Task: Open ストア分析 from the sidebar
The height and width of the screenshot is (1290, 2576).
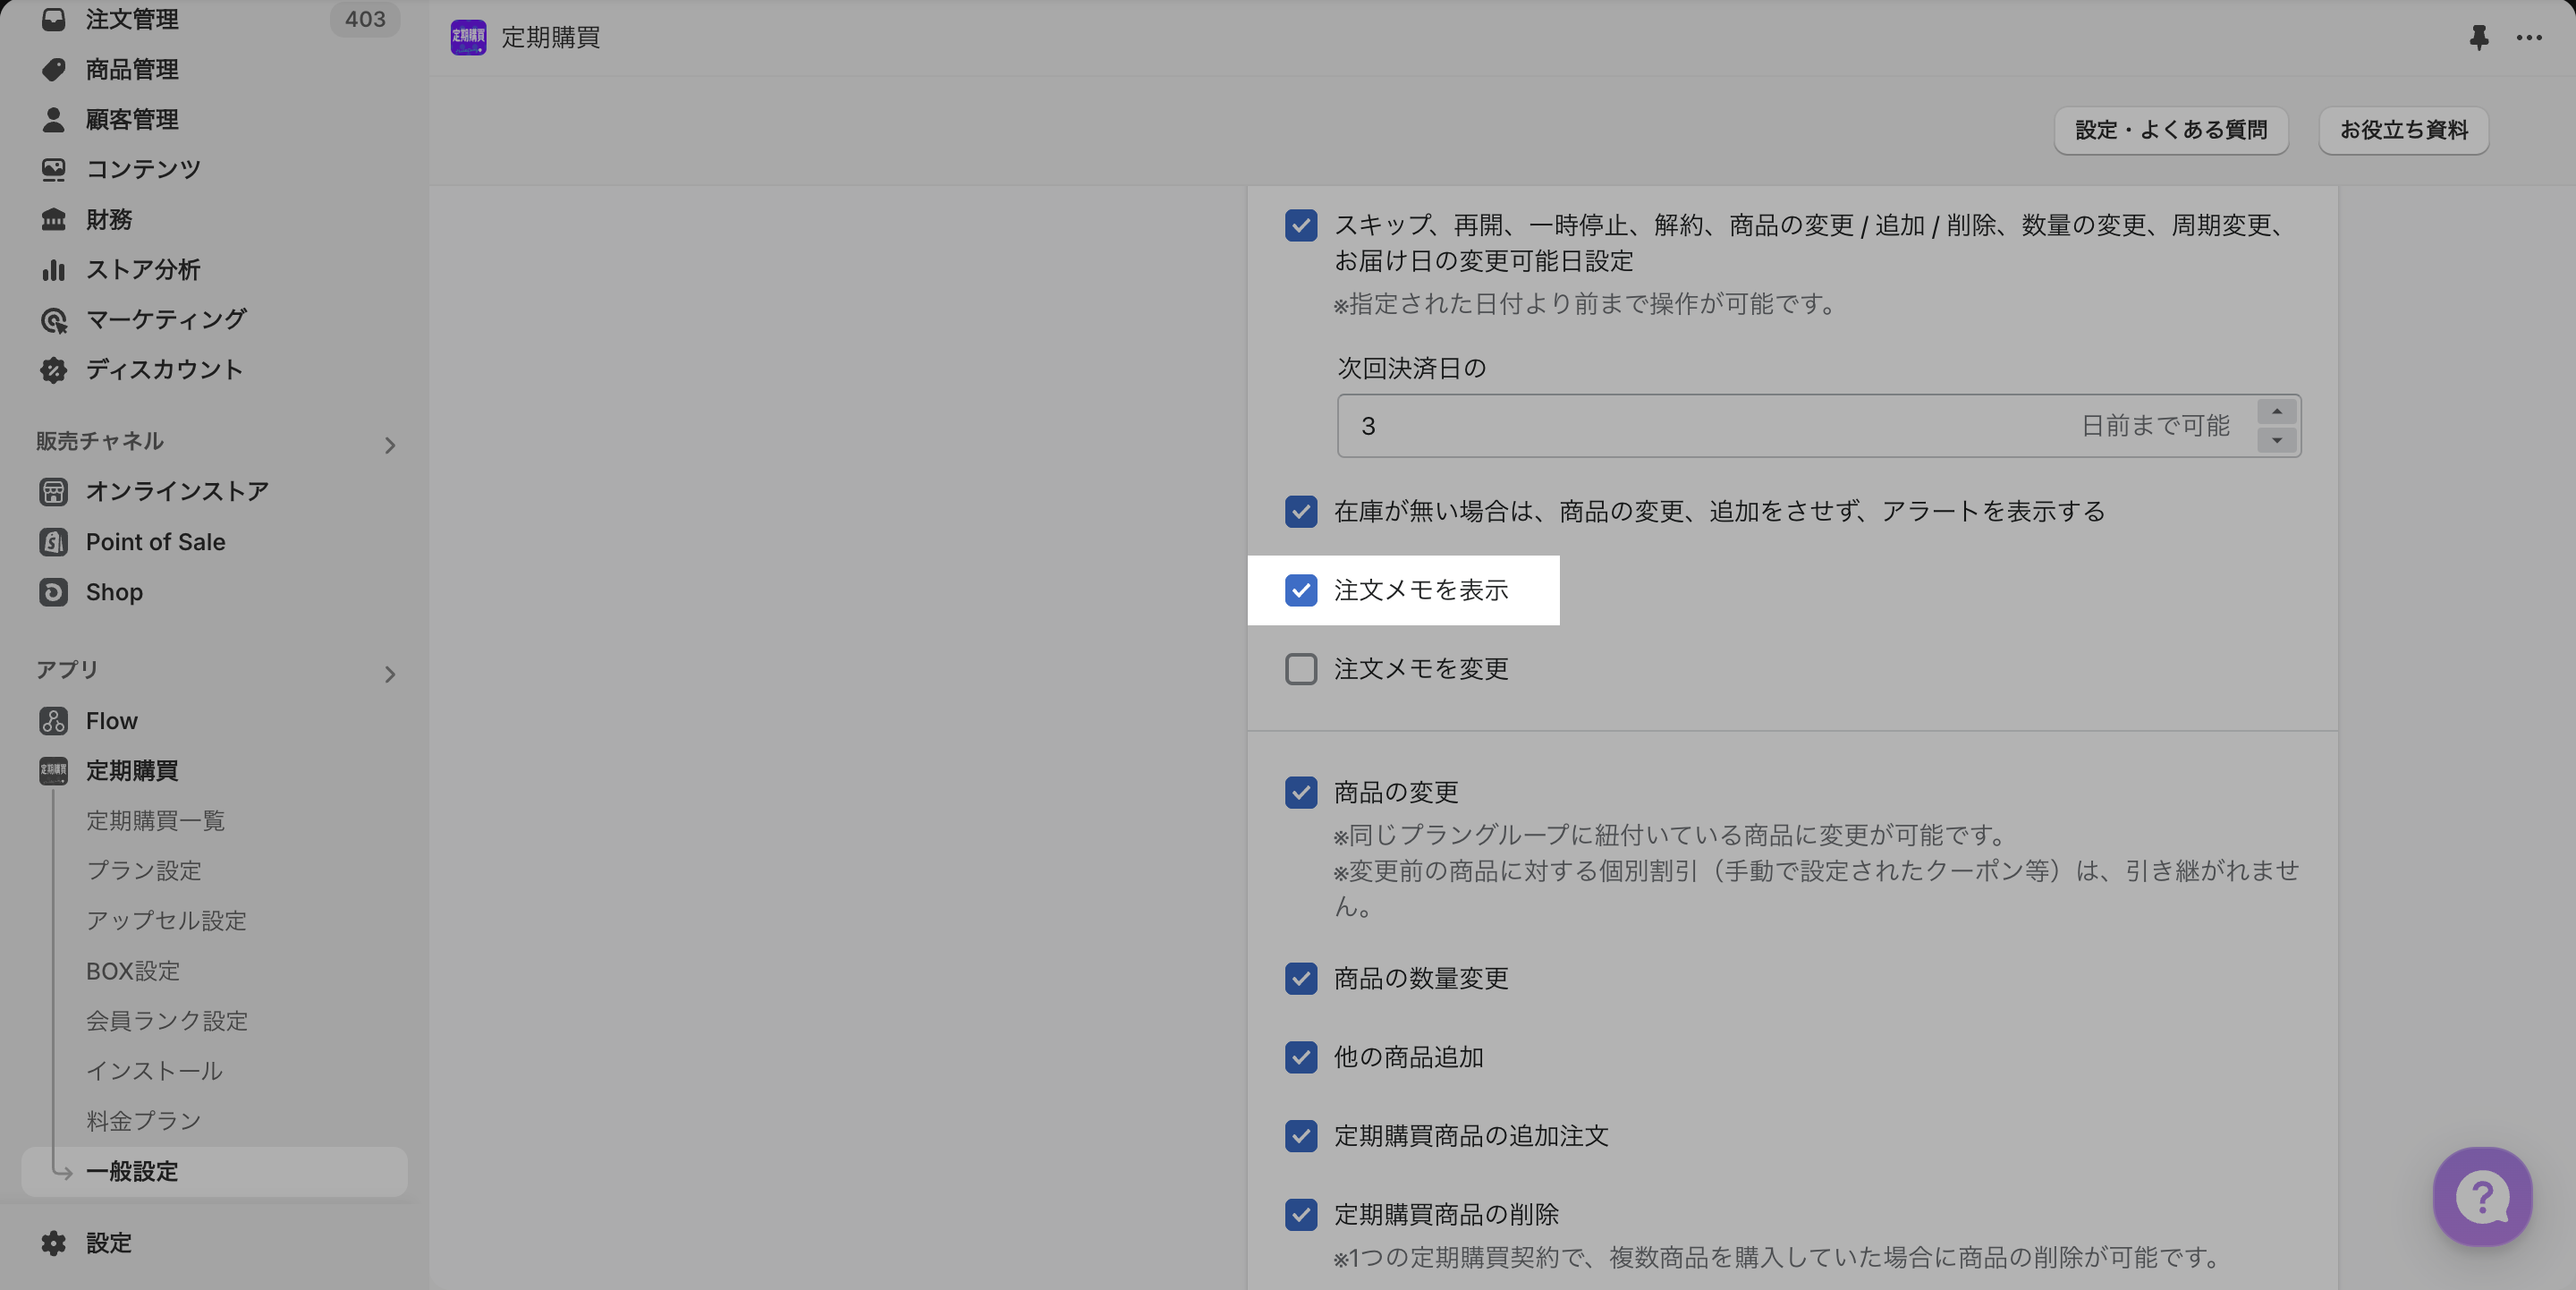Action: [142, 269]
